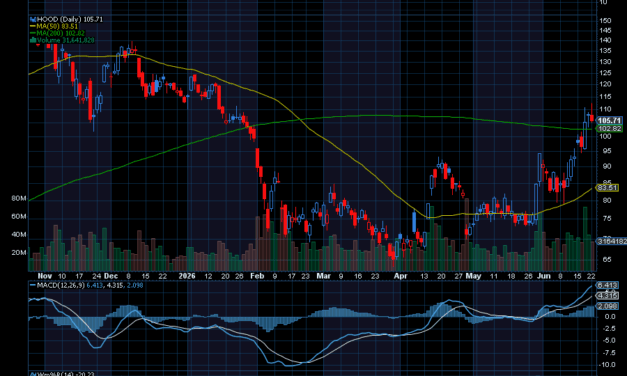Click the green 102.82 tag on price axis

coord(609,128)
